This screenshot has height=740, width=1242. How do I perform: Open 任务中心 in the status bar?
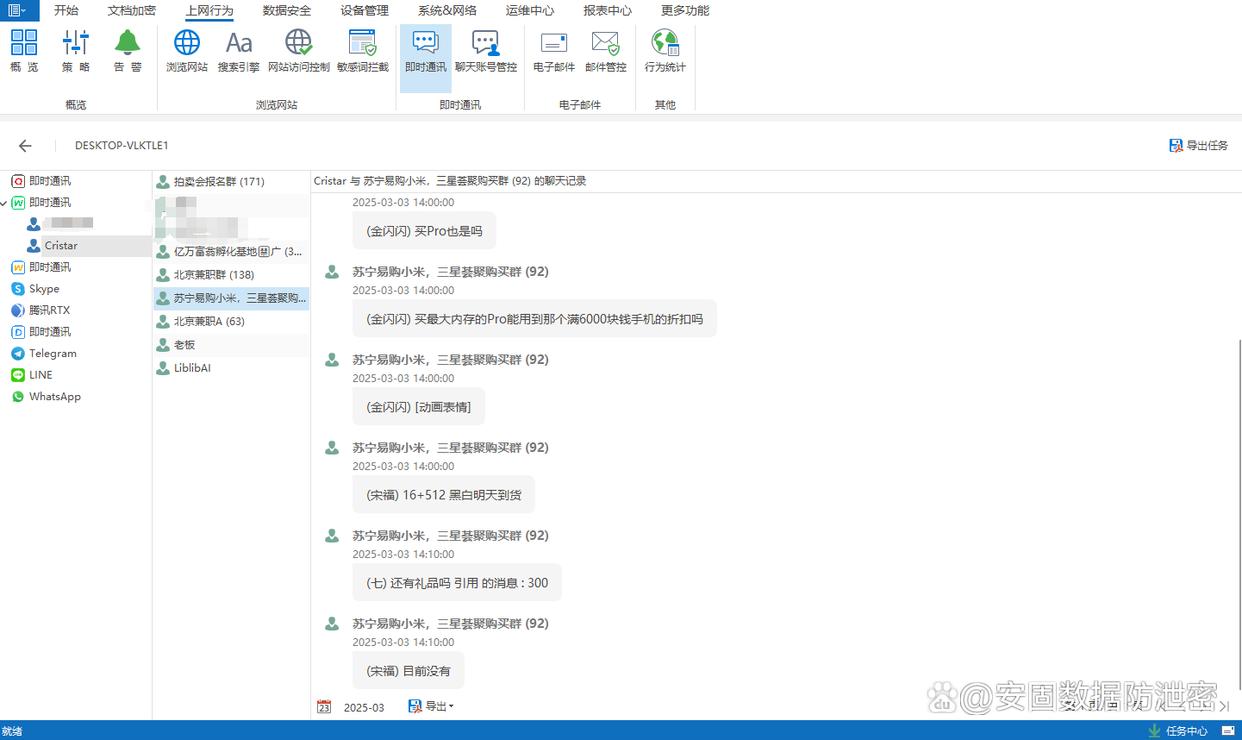[x=1178, y=731]
